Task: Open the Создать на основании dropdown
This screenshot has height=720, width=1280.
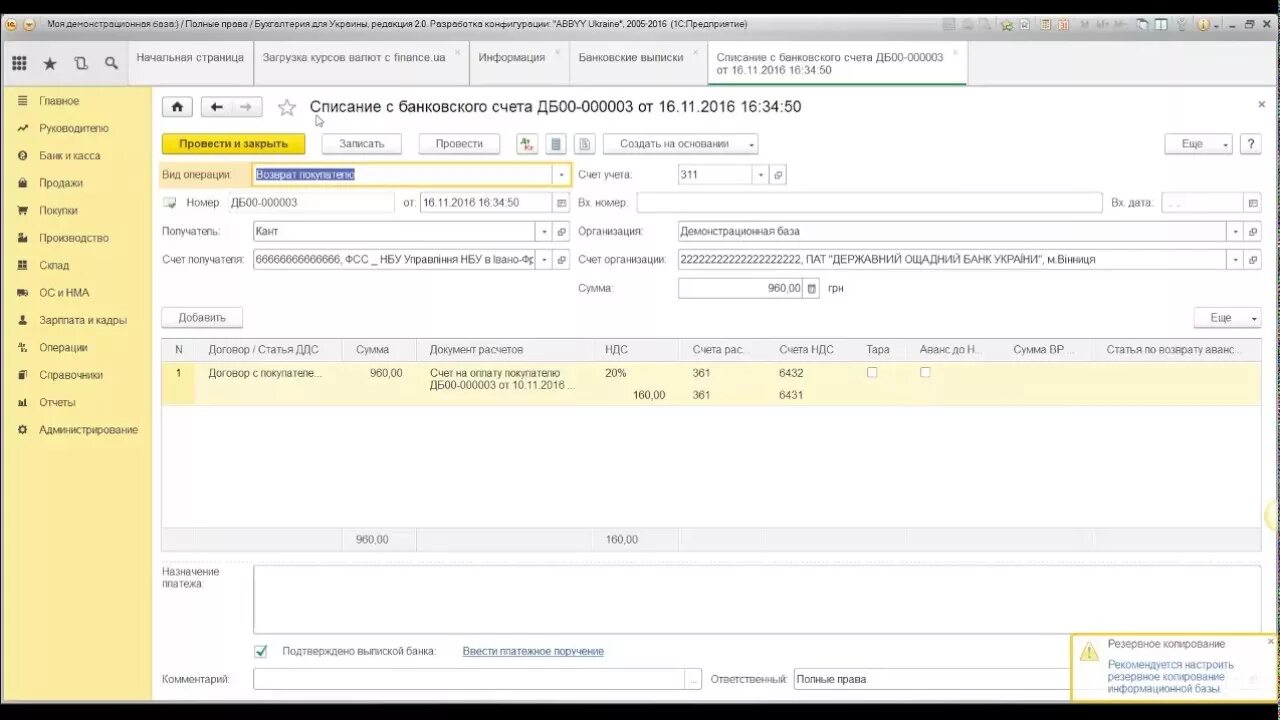Action: (681, 144)
